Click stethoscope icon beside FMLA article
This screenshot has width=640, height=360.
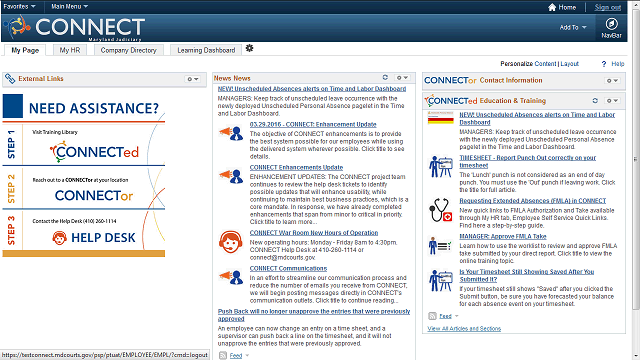[x=440, y=210]
